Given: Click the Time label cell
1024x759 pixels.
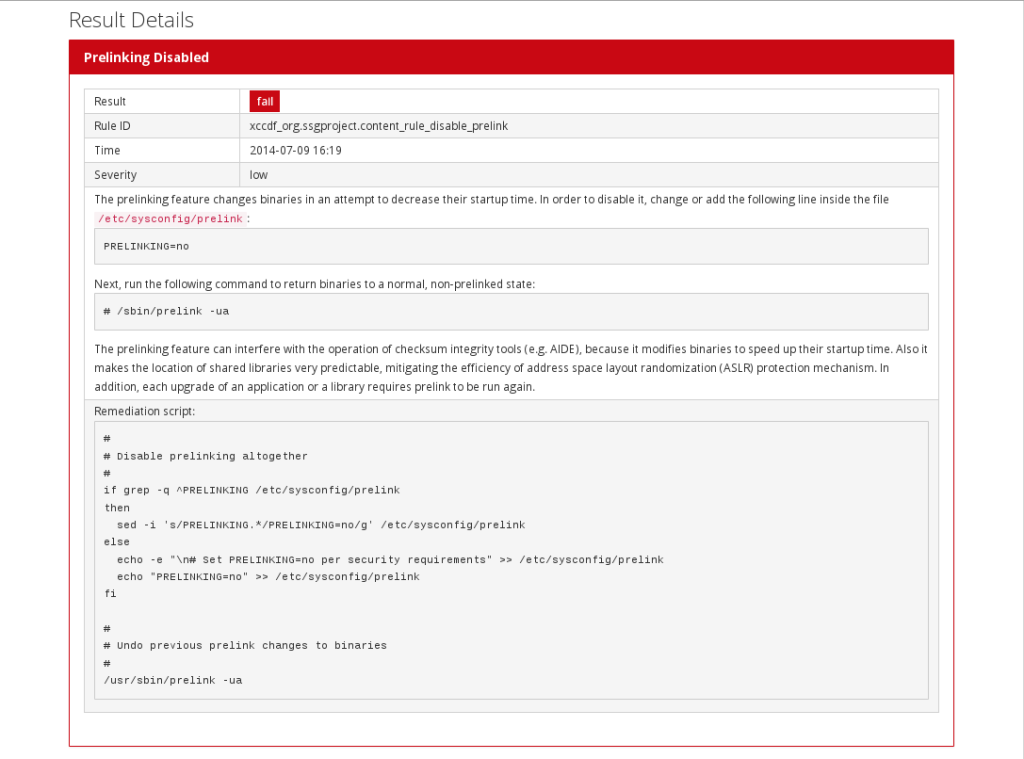Looking at the screenshot, I should pyautogui.click(x=162, y=150).
